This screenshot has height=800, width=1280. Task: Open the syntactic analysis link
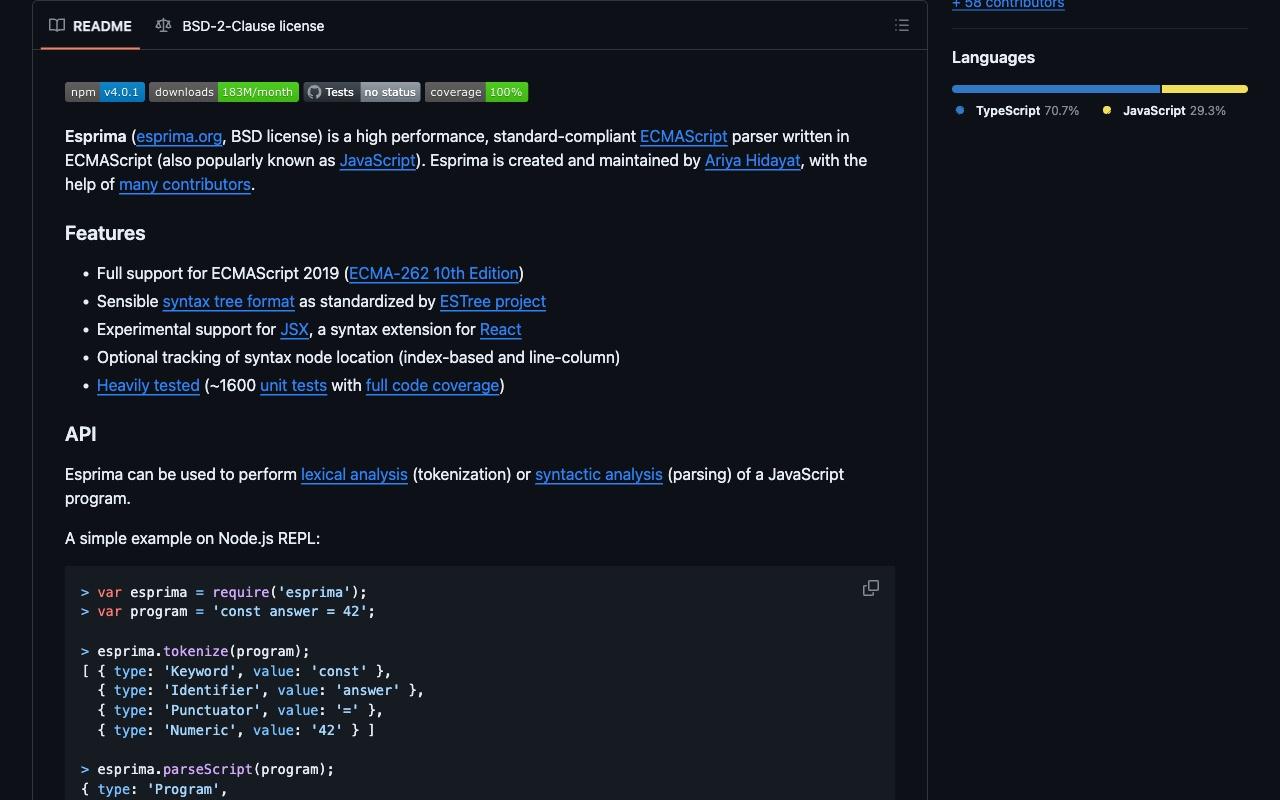click(599, 474)
